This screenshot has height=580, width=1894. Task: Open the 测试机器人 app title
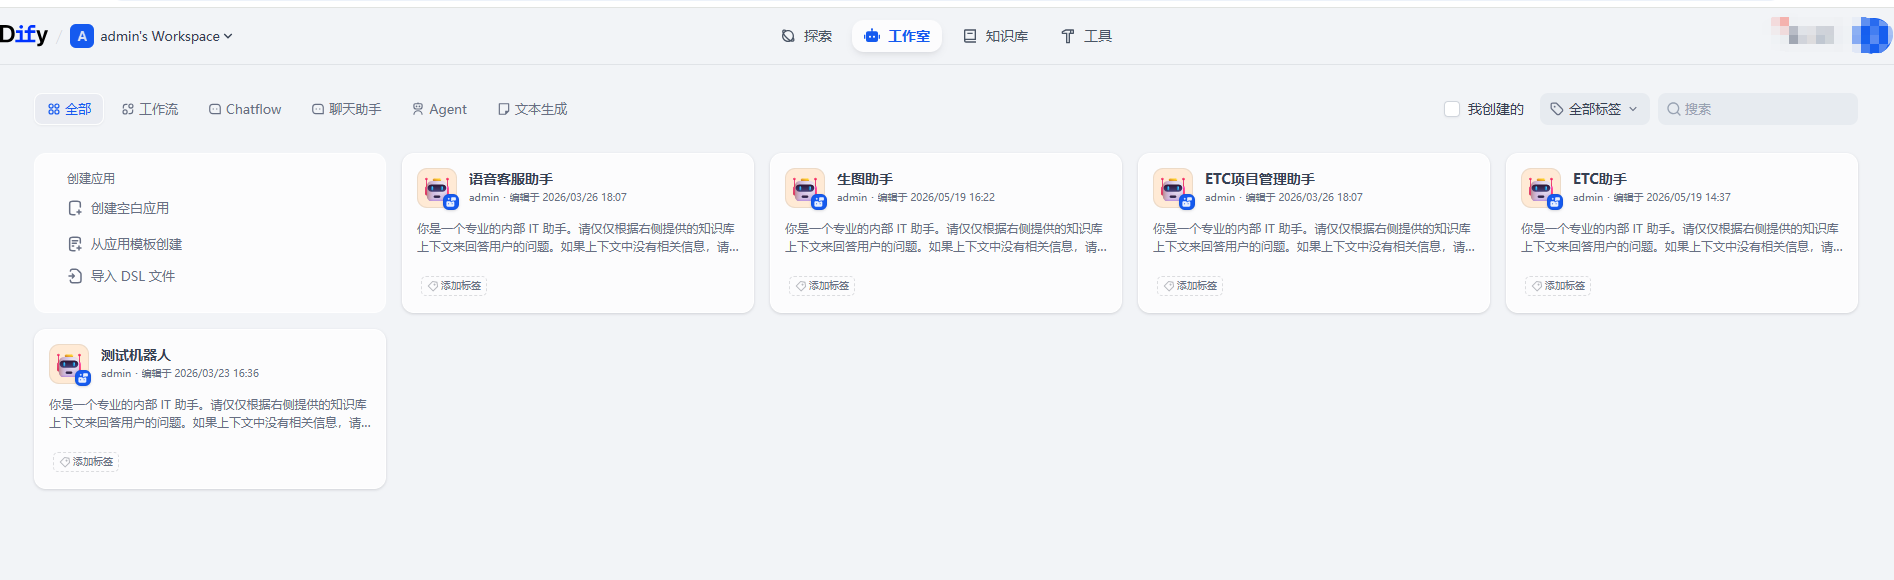click(136, 355)
